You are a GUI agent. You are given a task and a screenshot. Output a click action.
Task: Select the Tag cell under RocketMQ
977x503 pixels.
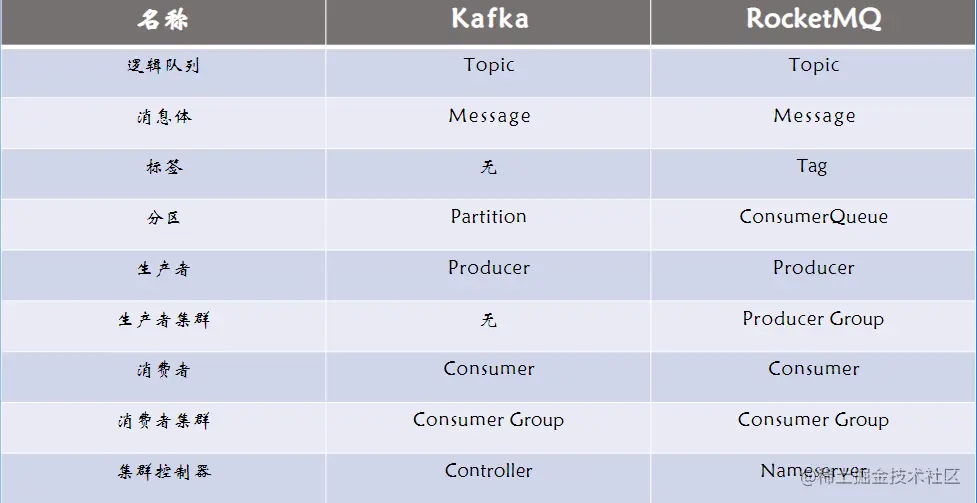[812, 167]
